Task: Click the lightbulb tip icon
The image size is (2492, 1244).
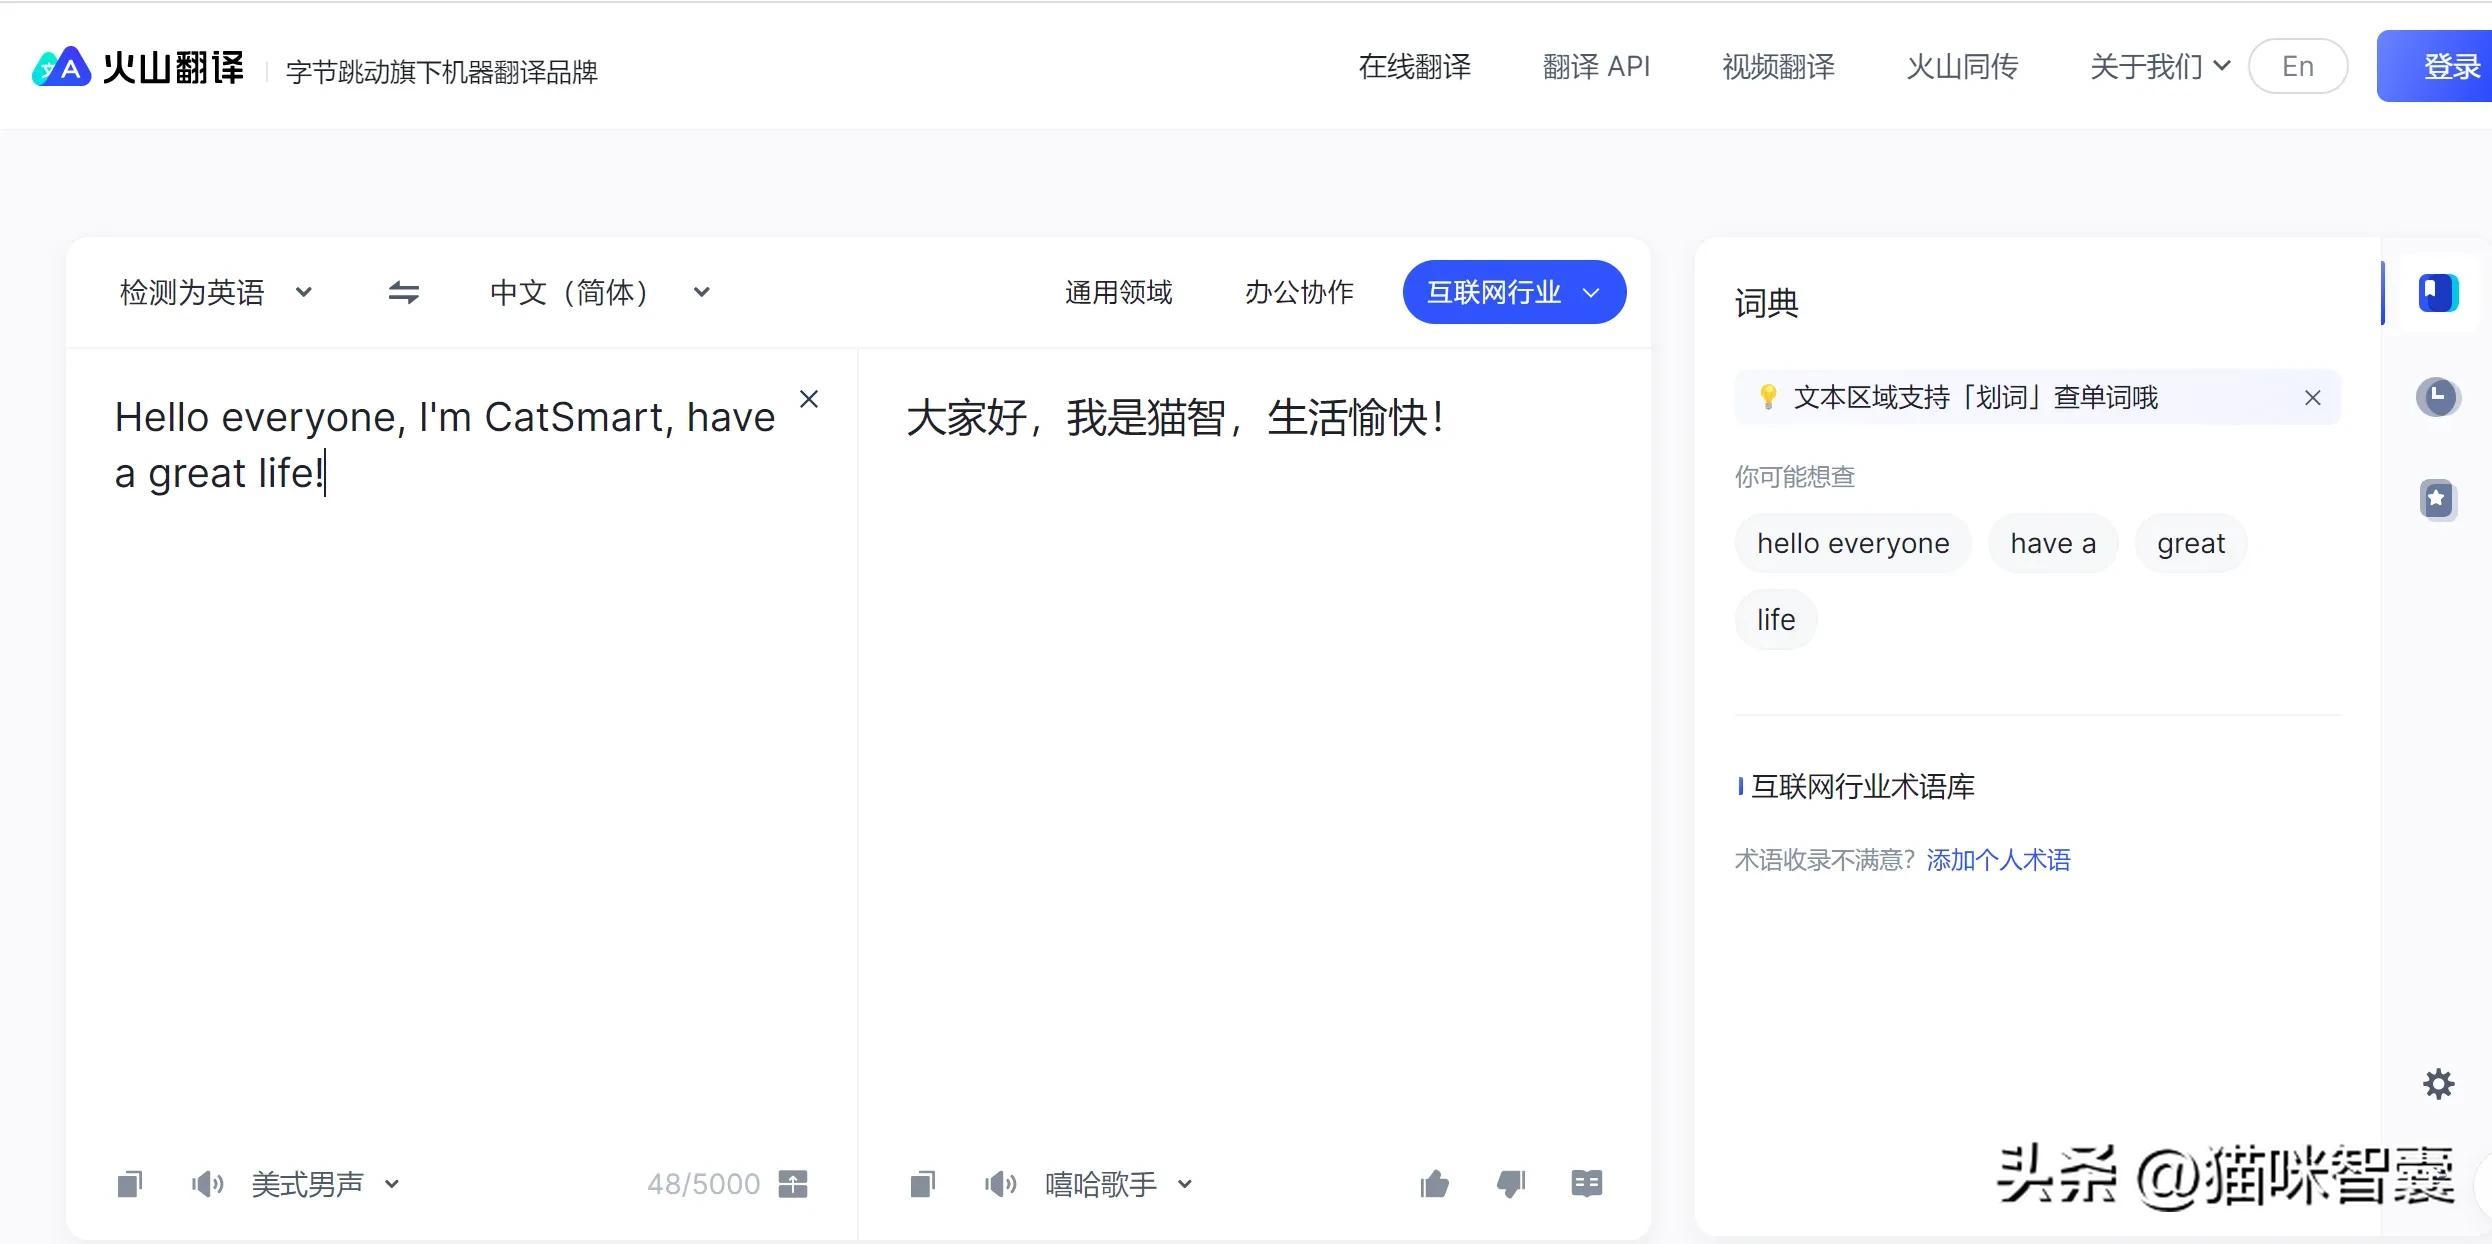Action: point(1768,397)
